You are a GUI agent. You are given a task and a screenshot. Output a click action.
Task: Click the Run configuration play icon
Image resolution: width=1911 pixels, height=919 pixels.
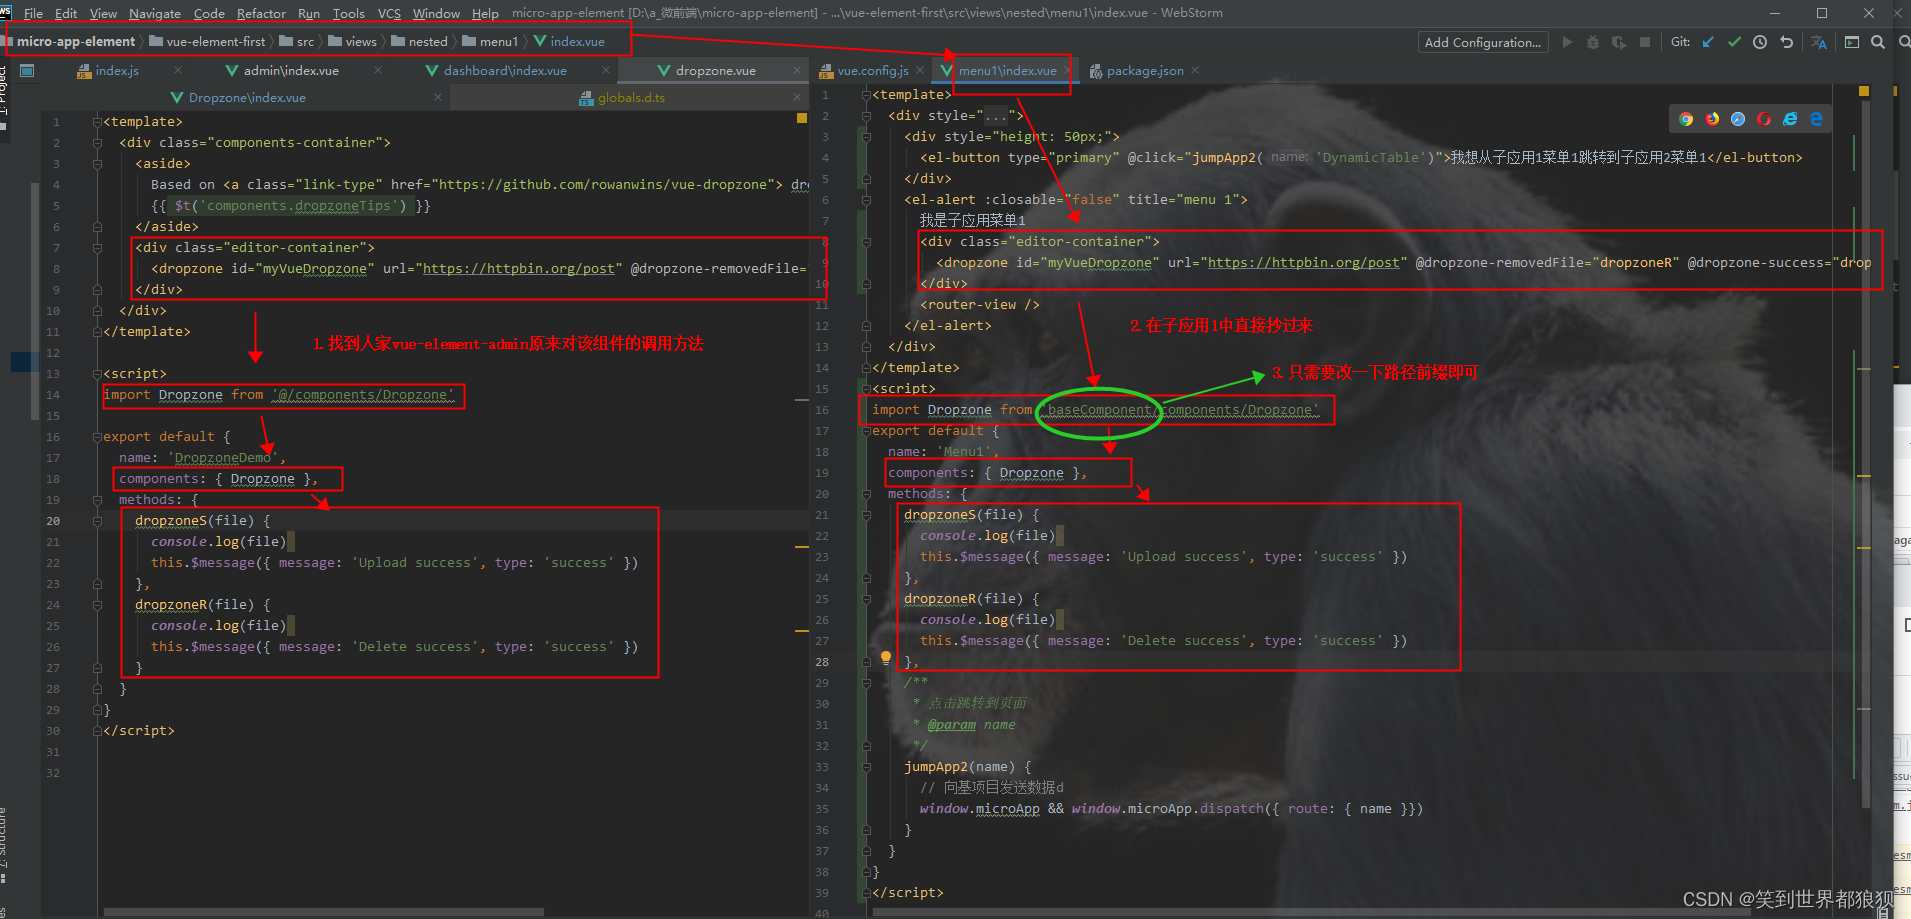1567,42
